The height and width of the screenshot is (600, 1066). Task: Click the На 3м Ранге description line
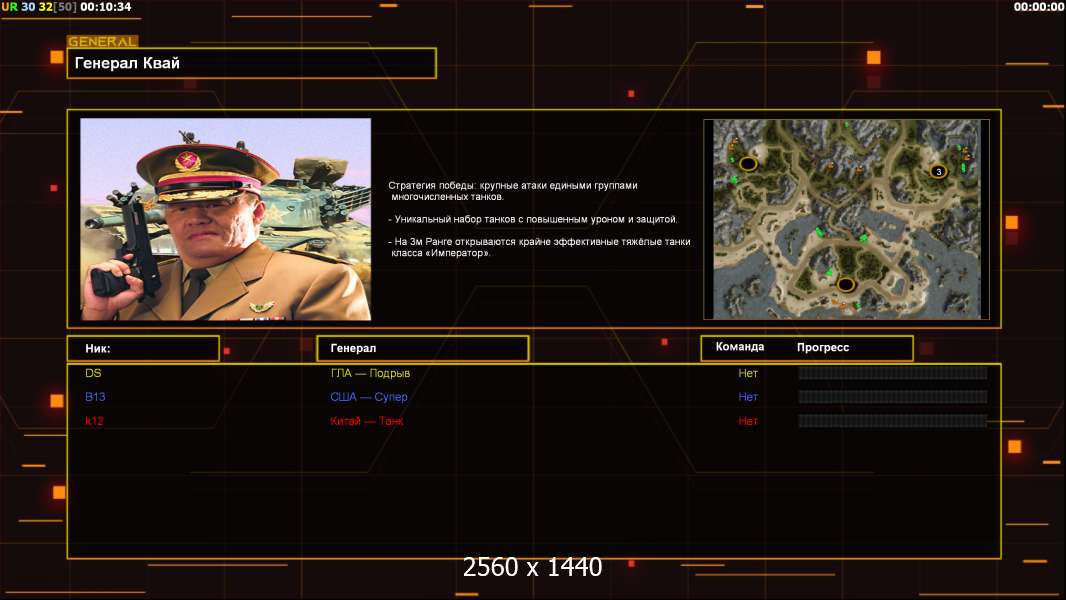(x=540, y=247)
